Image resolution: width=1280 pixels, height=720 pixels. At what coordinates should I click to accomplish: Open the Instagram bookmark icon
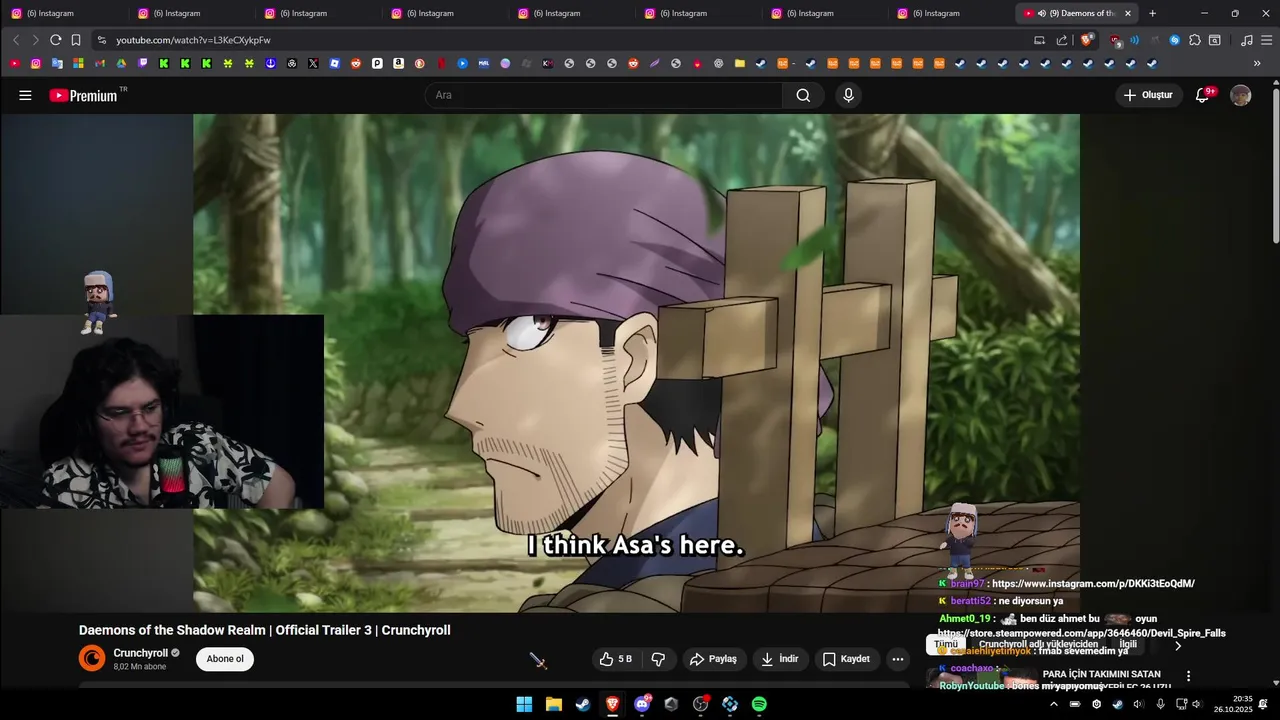(x=36, y=63)
